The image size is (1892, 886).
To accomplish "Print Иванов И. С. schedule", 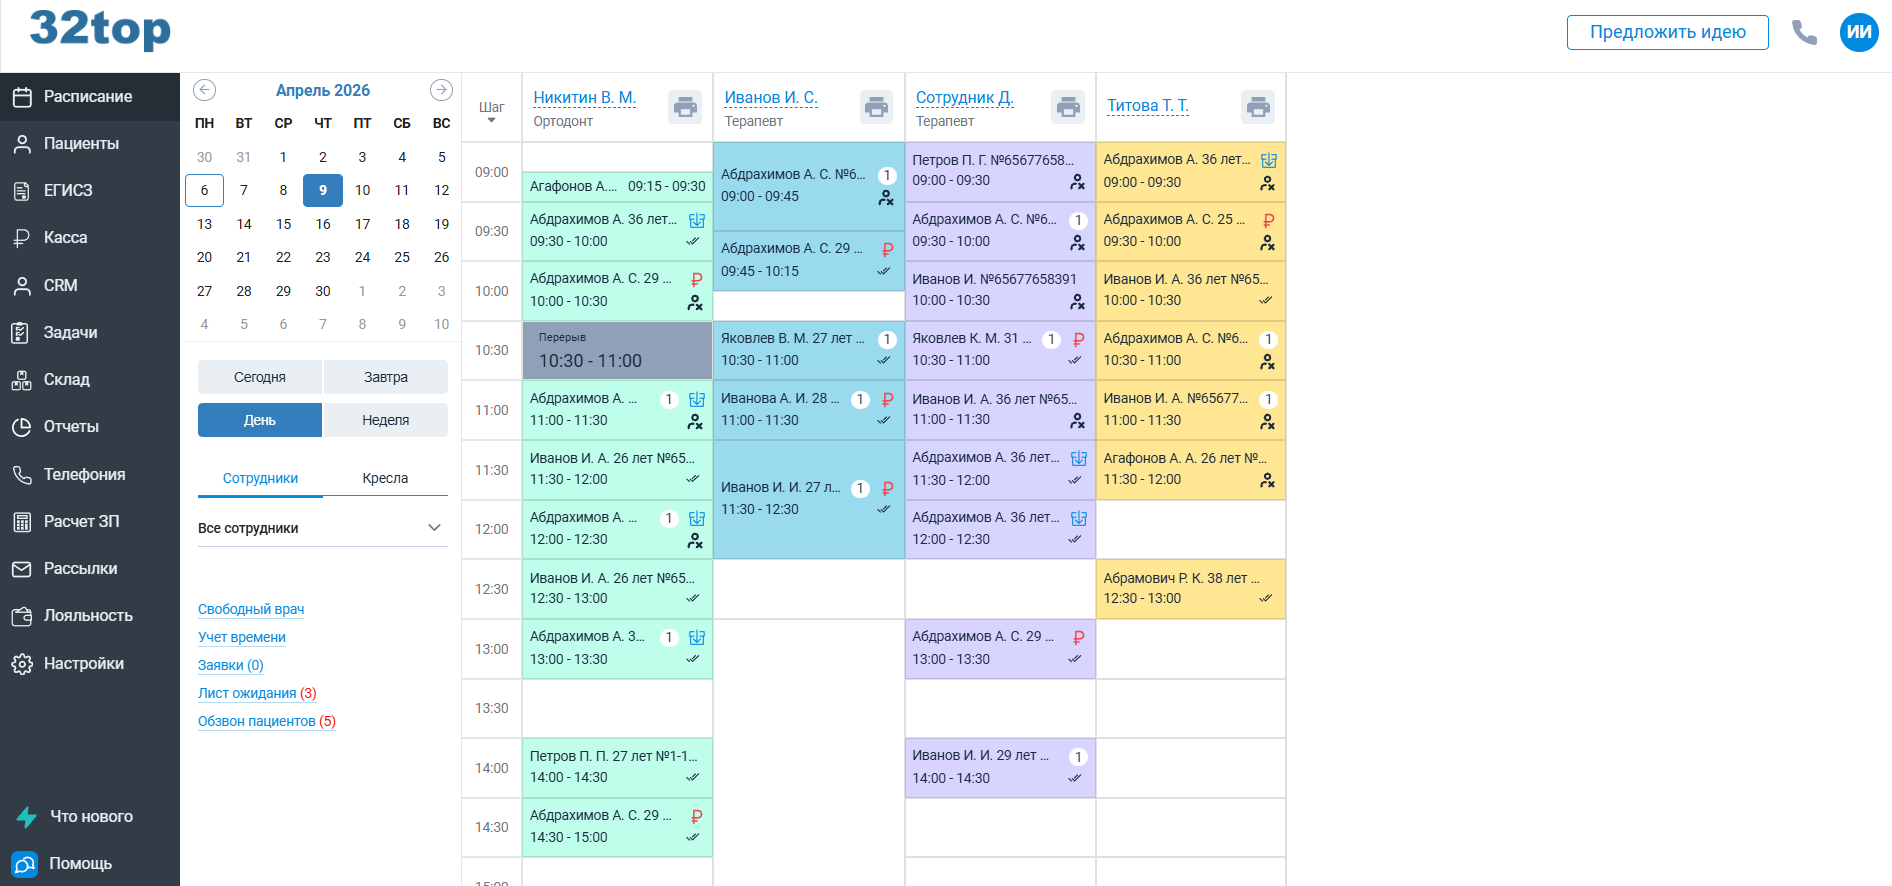I will [877, 106].
